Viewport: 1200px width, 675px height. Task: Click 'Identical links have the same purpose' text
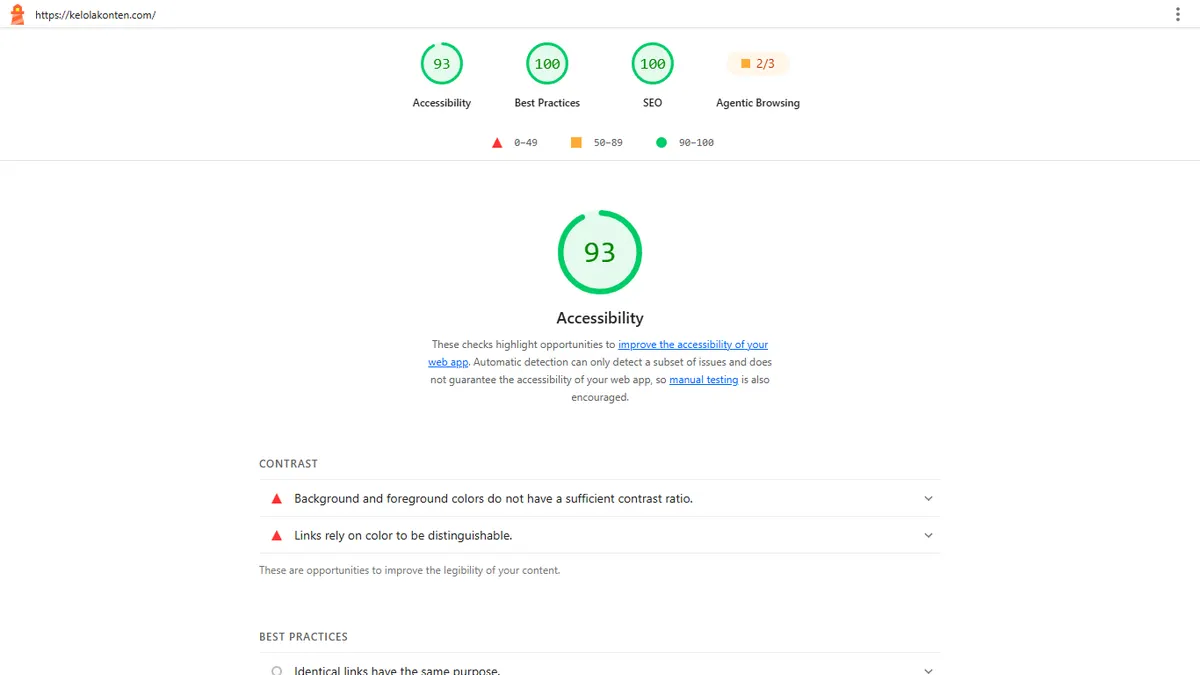[x=397, y=670]
